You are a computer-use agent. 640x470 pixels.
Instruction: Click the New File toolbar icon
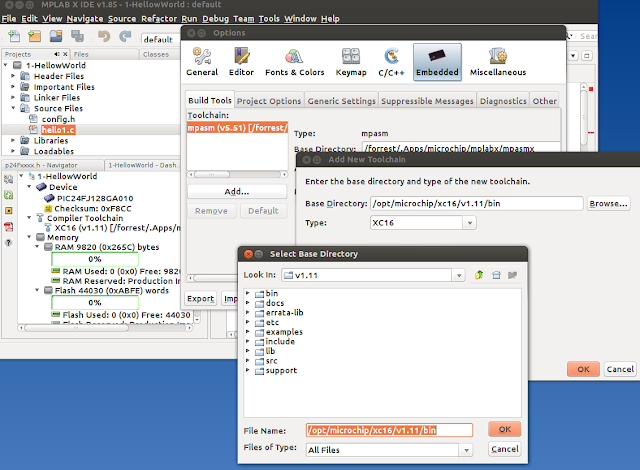click(x=14, y=36)
